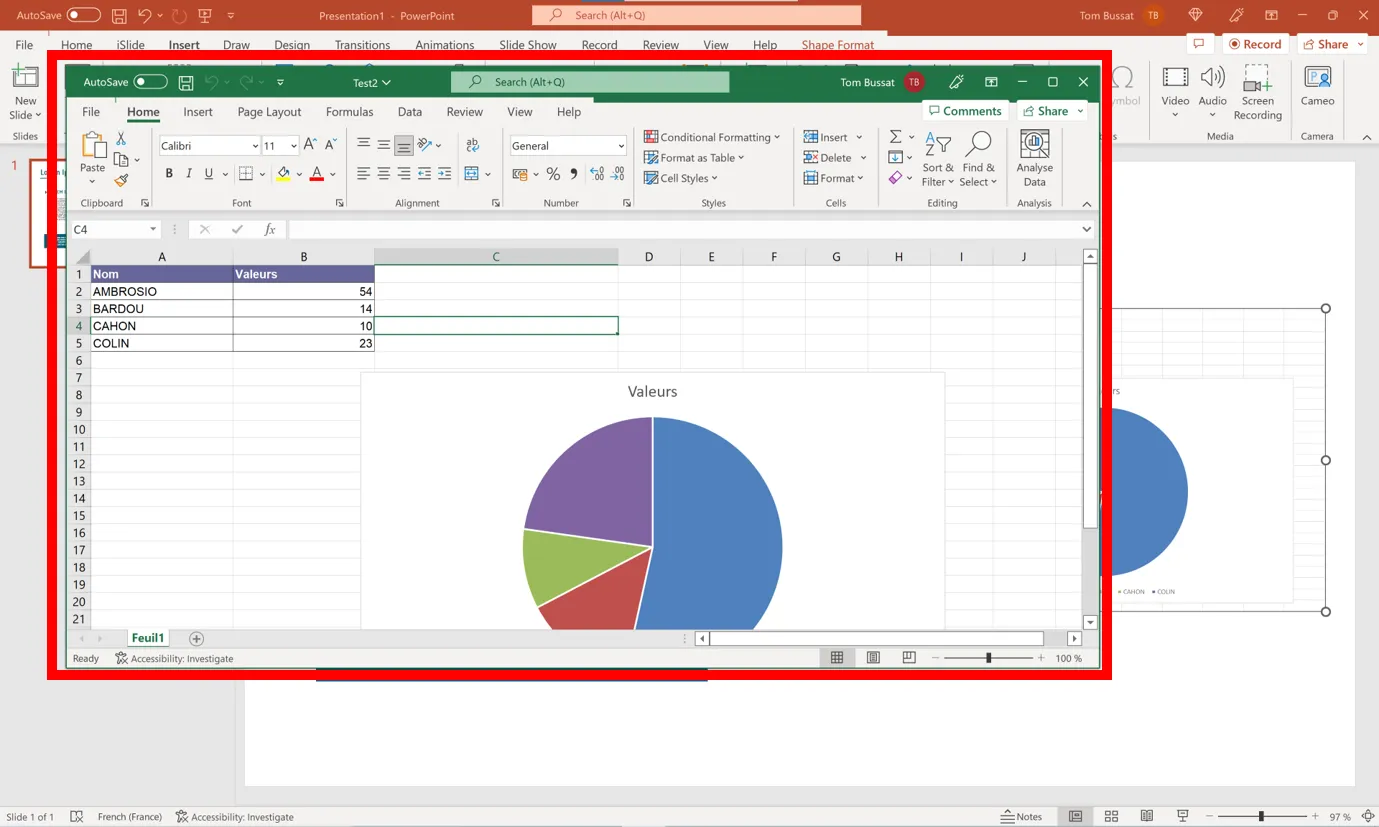Click PowerPoint Record button
Screen dimensions: 1379x827
coord(1255,44)
